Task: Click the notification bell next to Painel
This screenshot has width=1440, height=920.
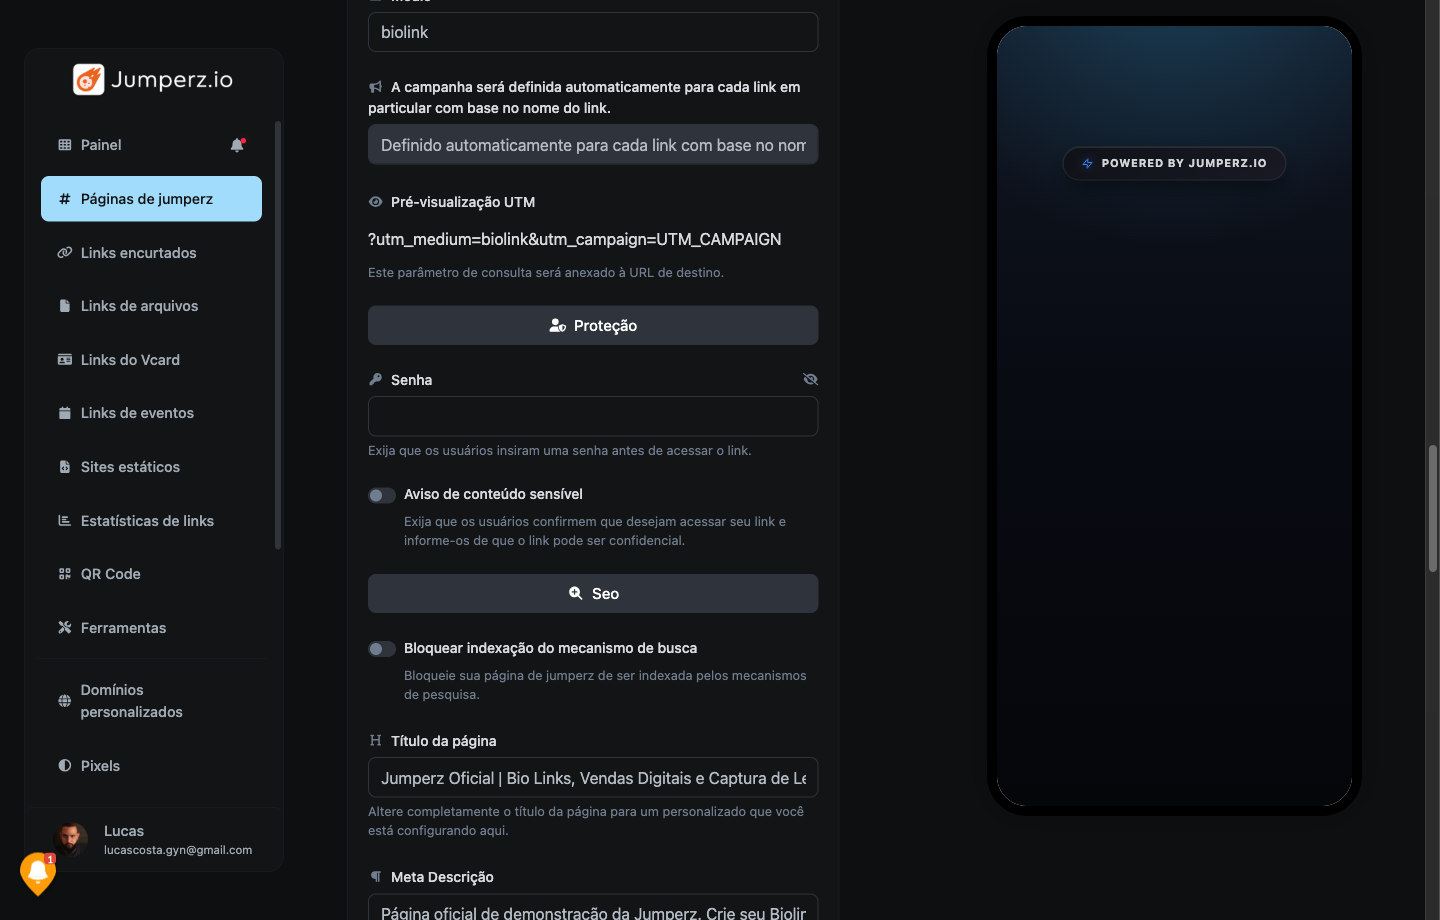Action: coord(238,145)
